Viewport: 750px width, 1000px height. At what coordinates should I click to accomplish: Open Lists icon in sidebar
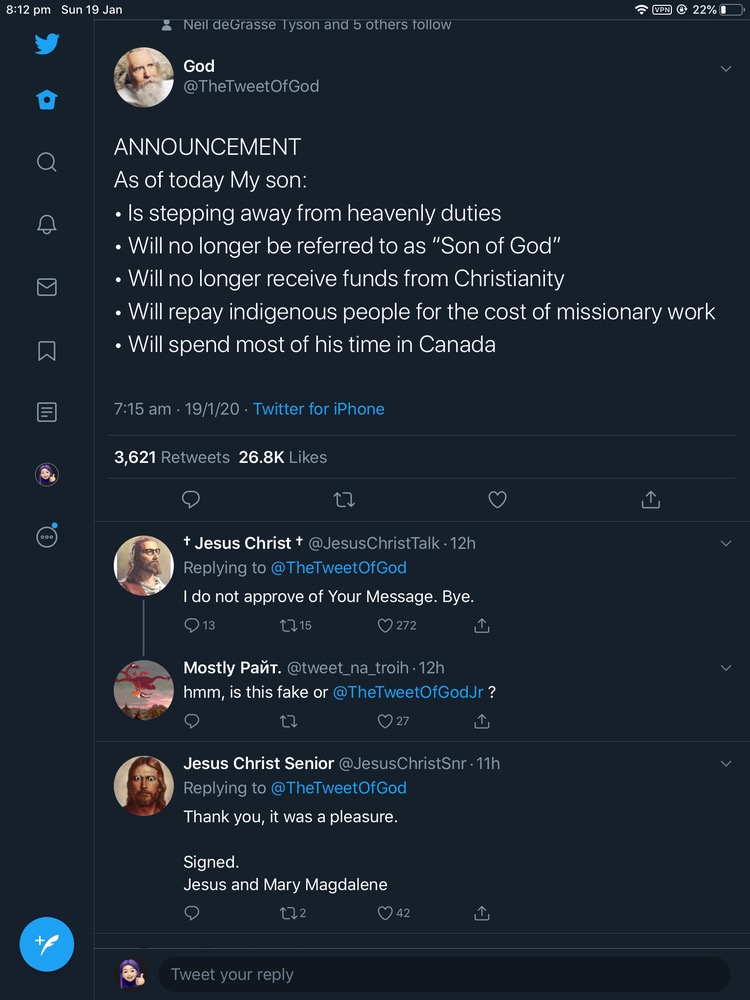pos(47,412)
